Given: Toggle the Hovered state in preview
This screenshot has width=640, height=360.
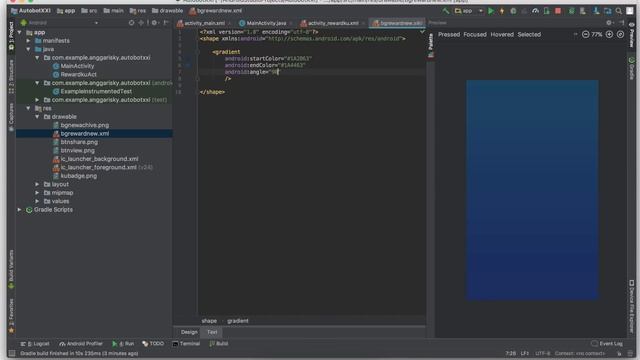Looking at the screenshot, I should pyautogui.click(x=502, y=35).
